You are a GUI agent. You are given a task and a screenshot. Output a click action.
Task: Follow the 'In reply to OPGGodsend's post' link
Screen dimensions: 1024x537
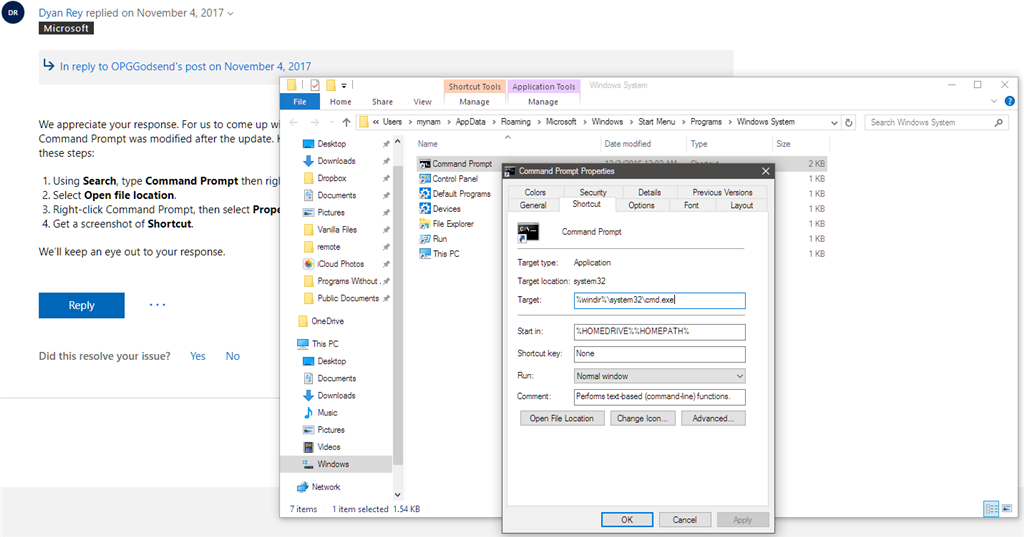pos(185,66)
